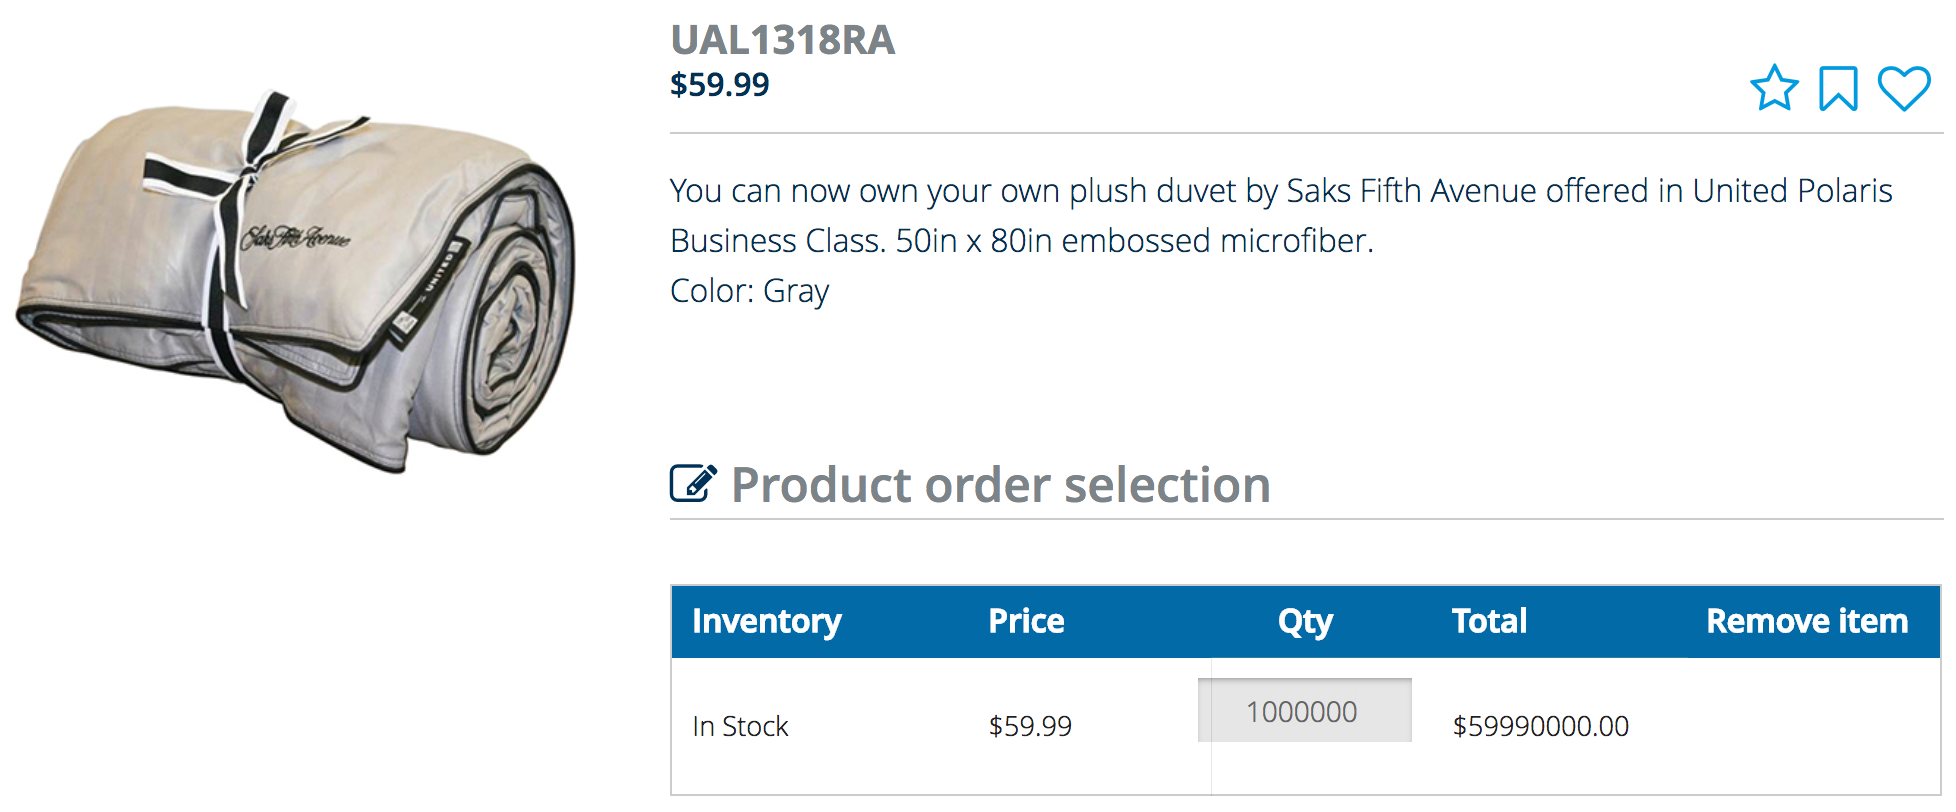Click the $59990000.00 order total
The height and width of the screenshot is (812, 1956).
pyautogui.click(x=1540, y=726)
